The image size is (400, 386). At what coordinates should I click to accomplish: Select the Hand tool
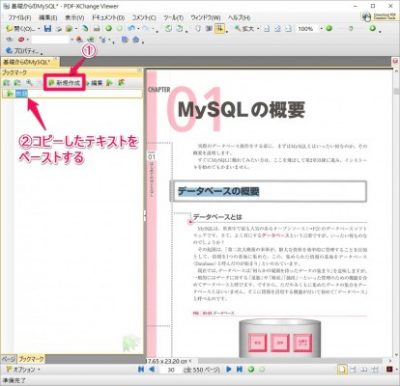(x=198, y=29)
